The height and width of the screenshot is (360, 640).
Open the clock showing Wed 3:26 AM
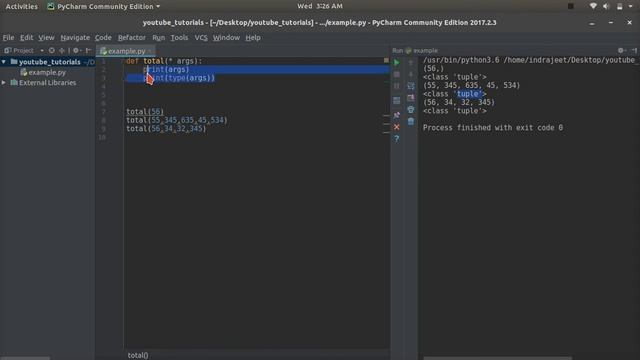[320, 6]
